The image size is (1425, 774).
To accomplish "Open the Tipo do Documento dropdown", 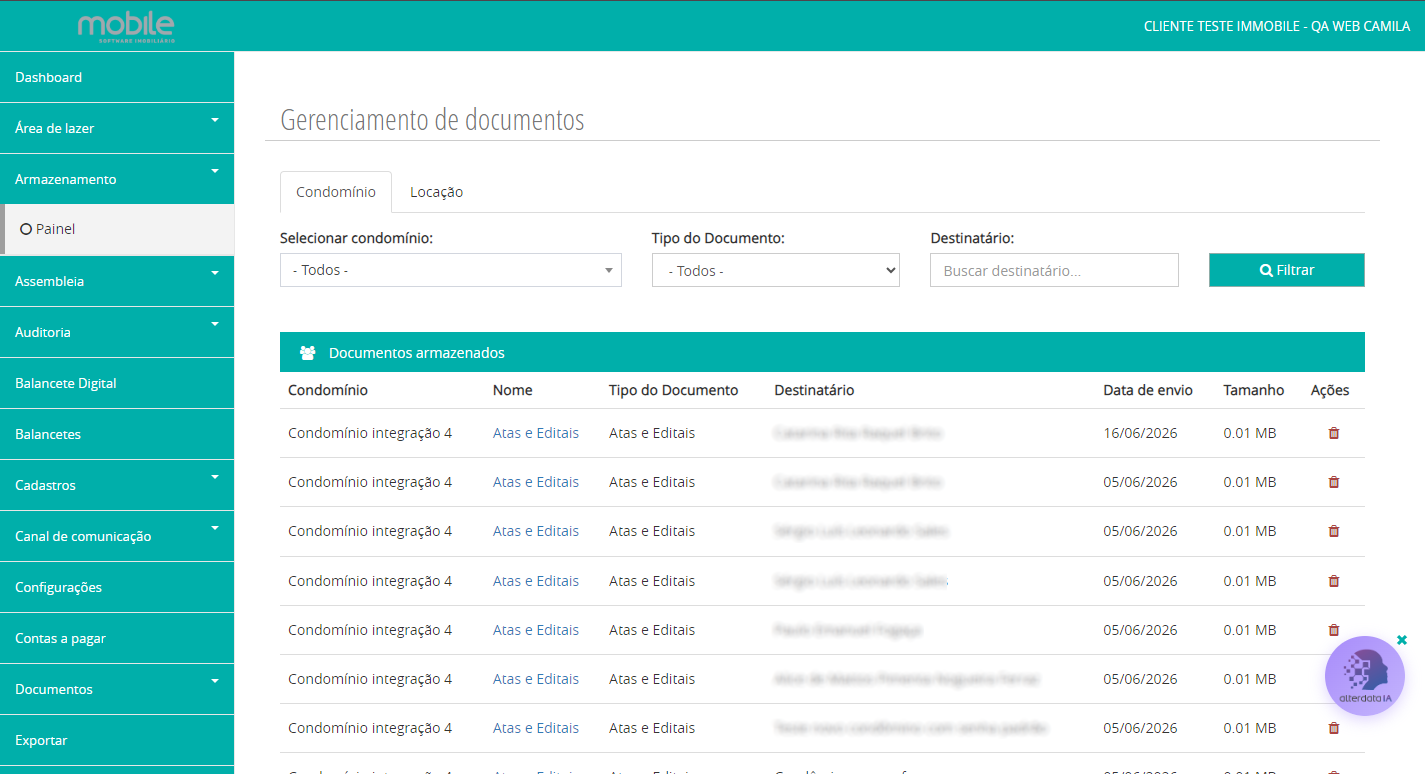I will coord(776,270).
